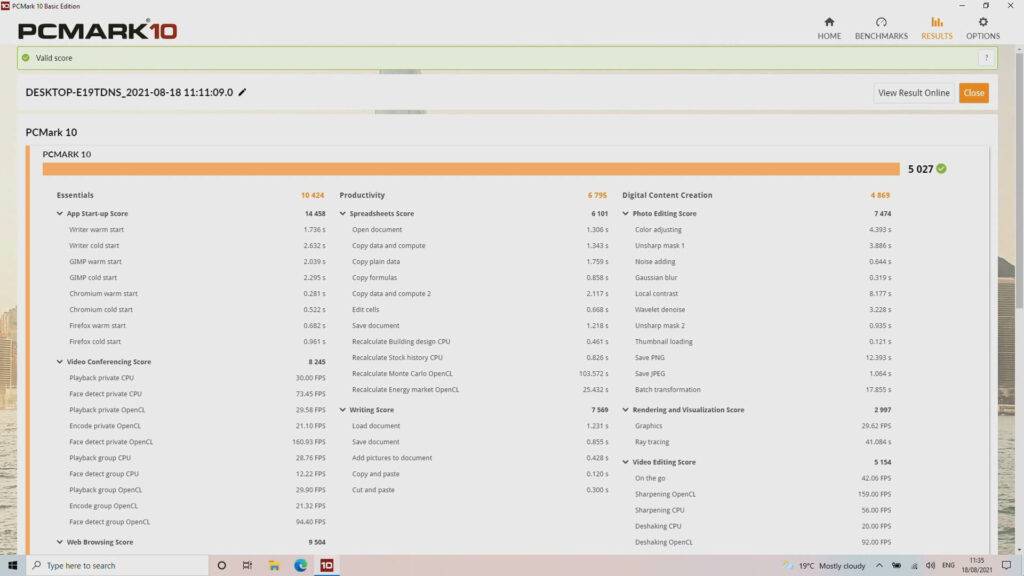Click the GIMP cold start row

click(x=197, y=278)
